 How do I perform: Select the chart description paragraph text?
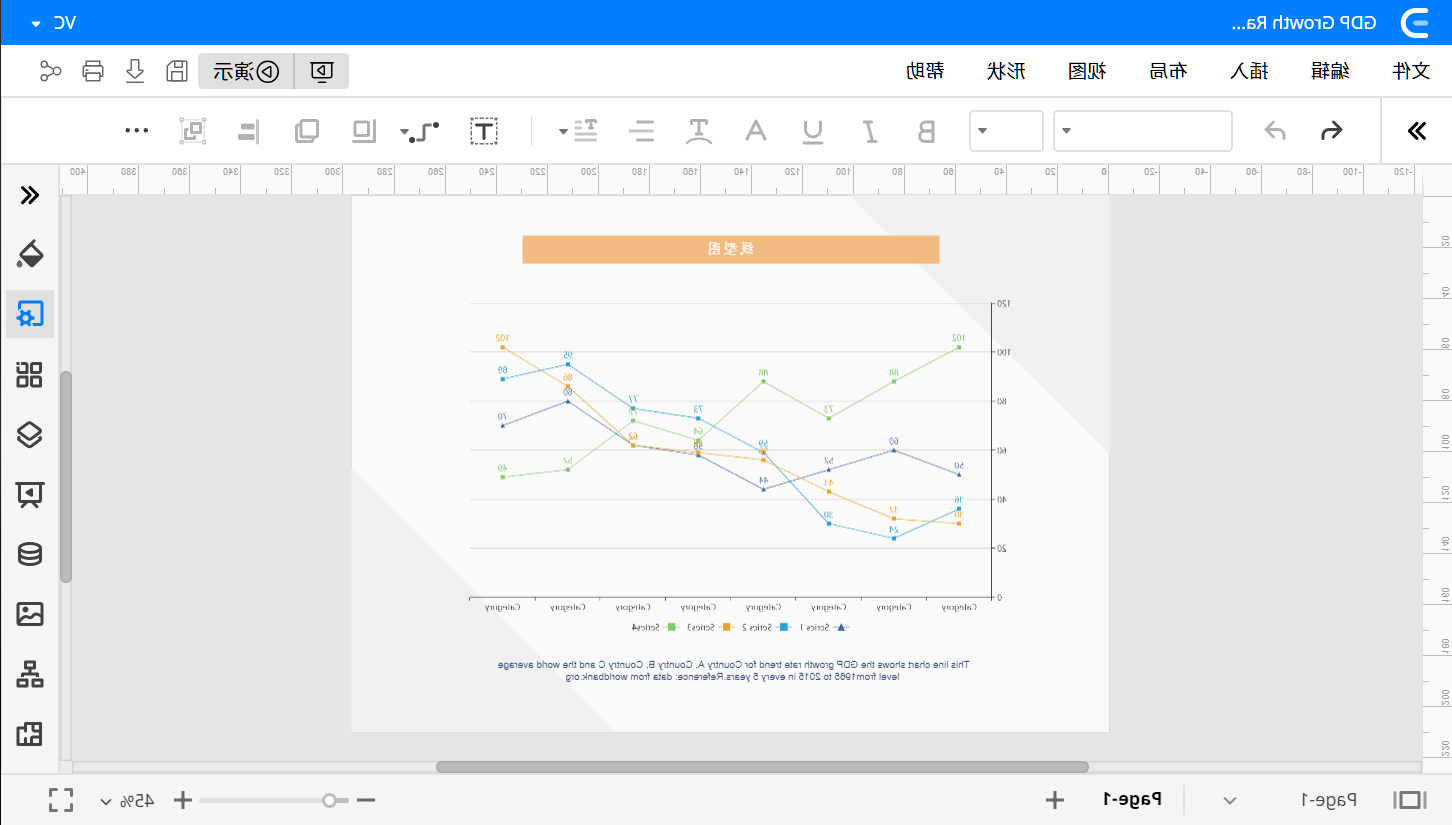point(733,670)
